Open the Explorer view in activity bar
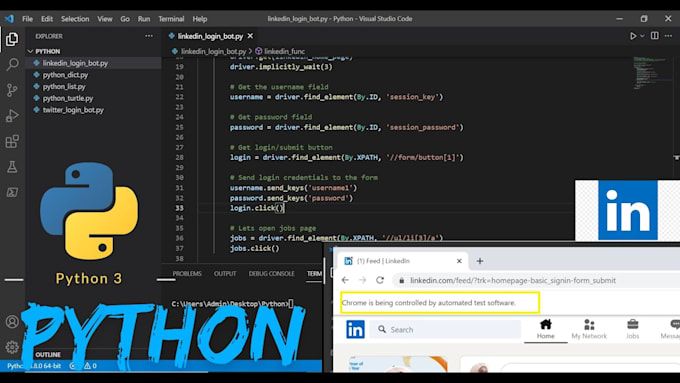This screenshot has height=383, width=680. 12,39
